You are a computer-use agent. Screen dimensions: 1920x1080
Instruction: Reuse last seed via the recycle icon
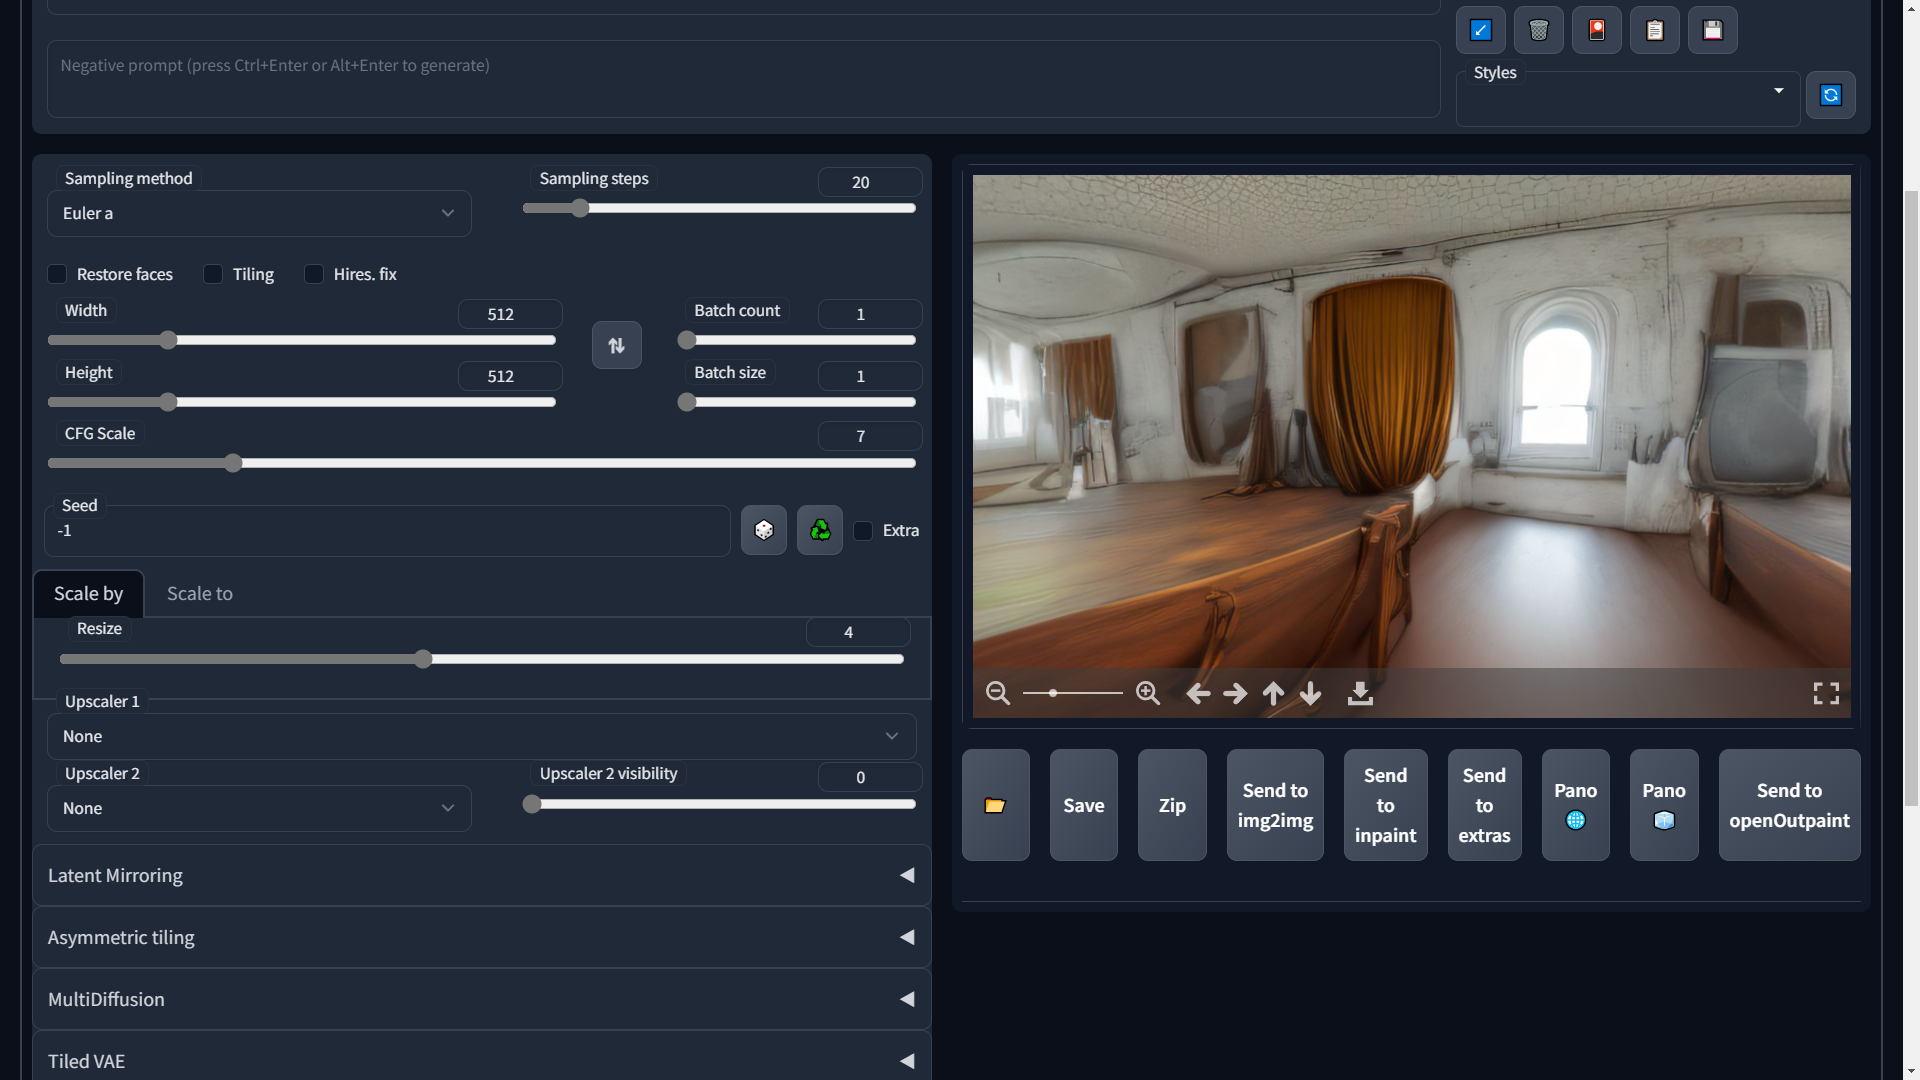point(819,530)
